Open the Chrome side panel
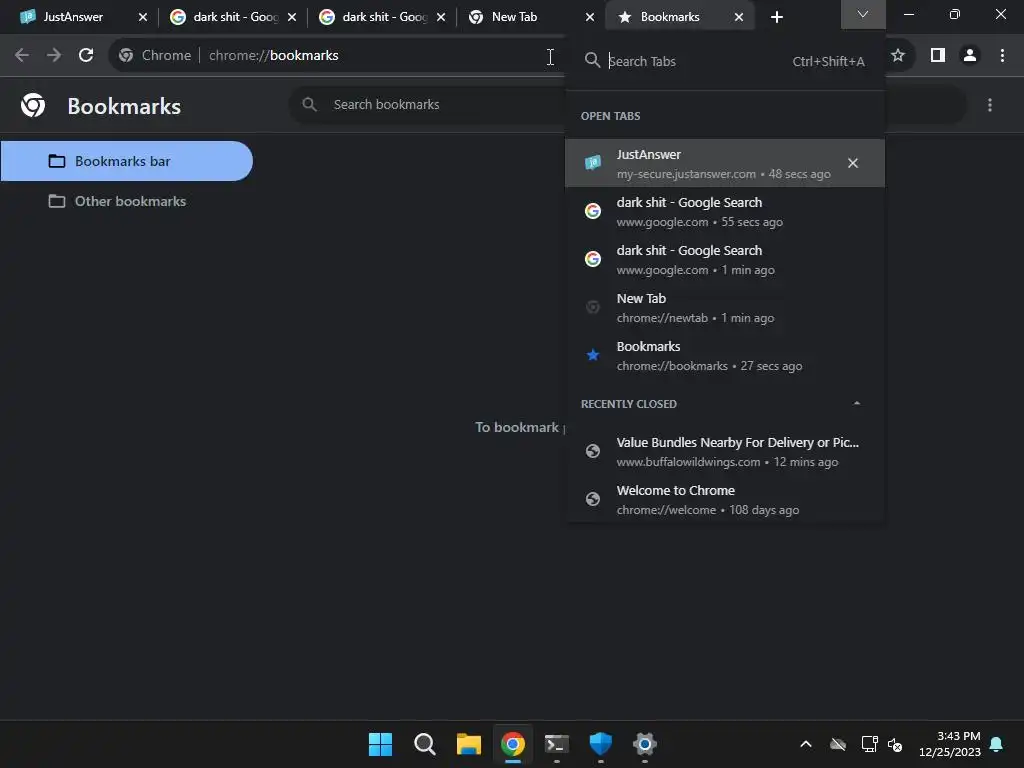The width and height of the screenshot is (1024, 768). [x=938, y=56]
